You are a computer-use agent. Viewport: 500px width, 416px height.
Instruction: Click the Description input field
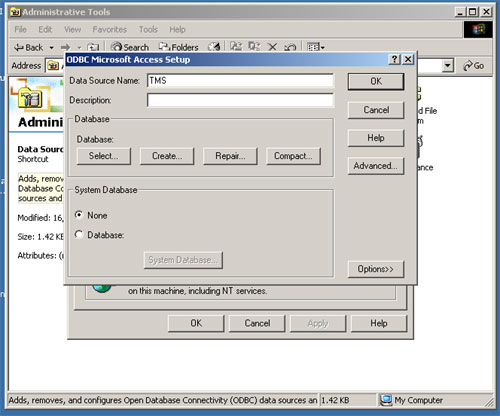pyautogui.click(x=240, y=100)
